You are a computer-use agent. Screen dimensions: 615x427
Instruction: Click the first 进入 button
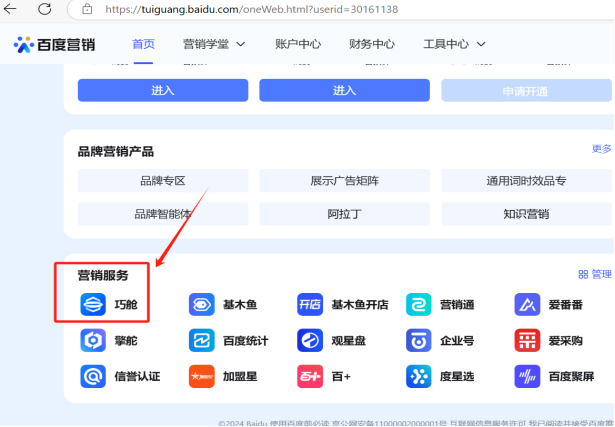coord(163,90)
